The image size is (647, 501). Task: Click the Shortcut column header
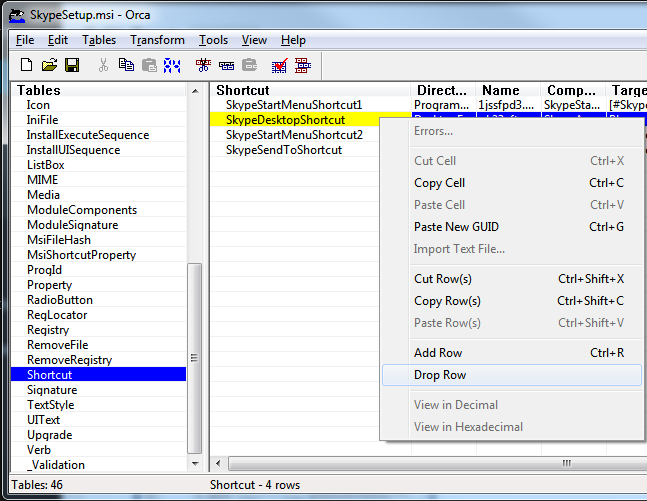[311, 90]
